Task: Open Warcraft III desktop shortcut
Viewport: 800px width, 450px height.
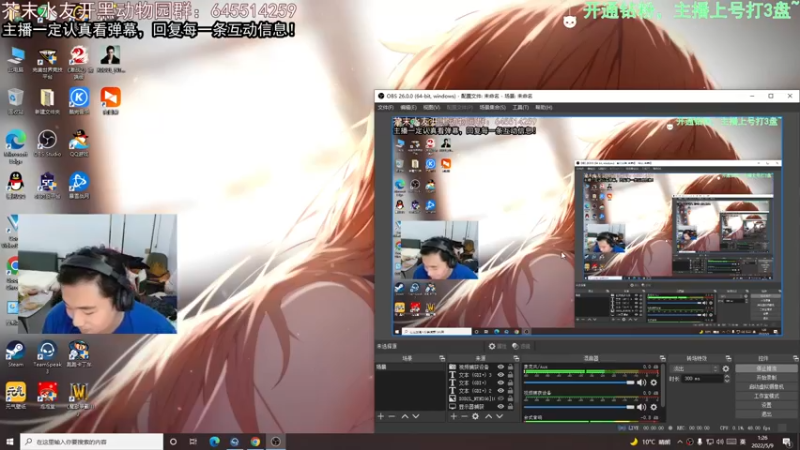Action: click(x=79, y=398)
